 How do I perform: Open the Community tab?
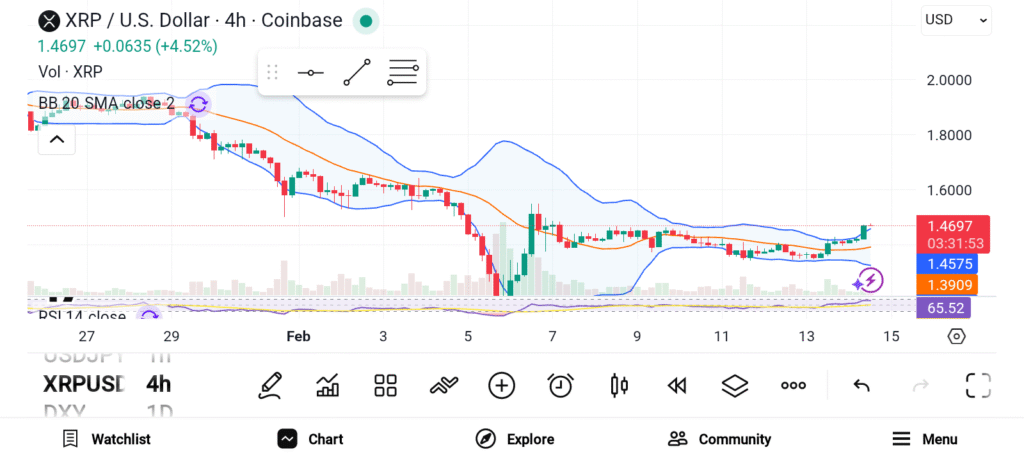720,439
